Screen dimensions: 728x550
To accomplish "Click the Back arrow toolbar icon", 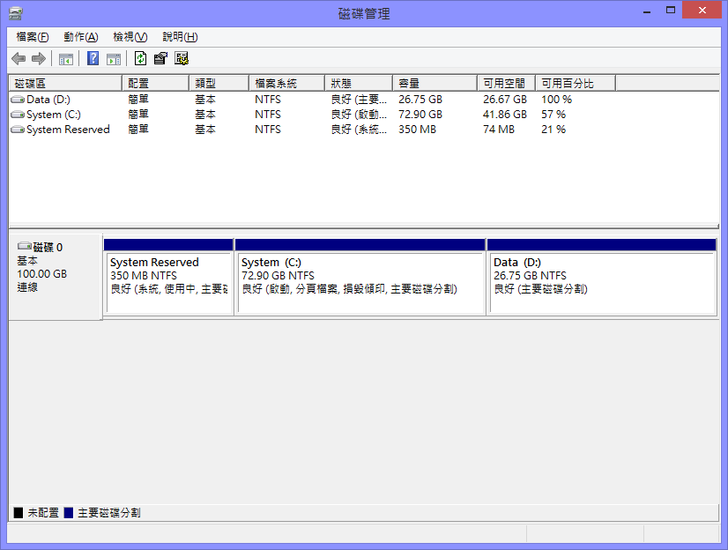I will pyautogui.click(x=18, y=59).
